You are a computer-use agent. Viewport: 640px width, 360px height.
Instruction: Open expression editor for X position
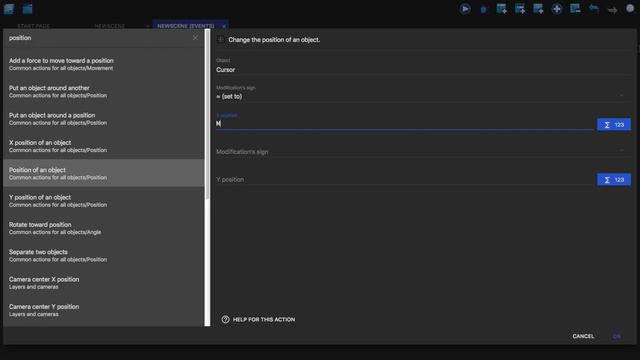point(614,124)
